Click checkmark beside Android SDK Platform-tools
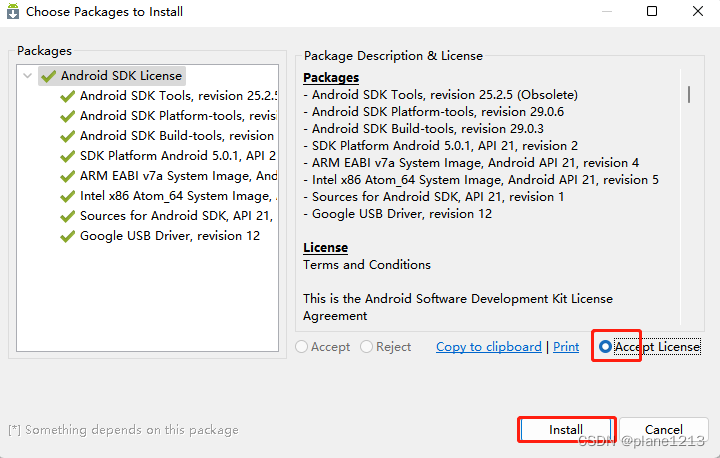720x458 pixels. [68, 116]
